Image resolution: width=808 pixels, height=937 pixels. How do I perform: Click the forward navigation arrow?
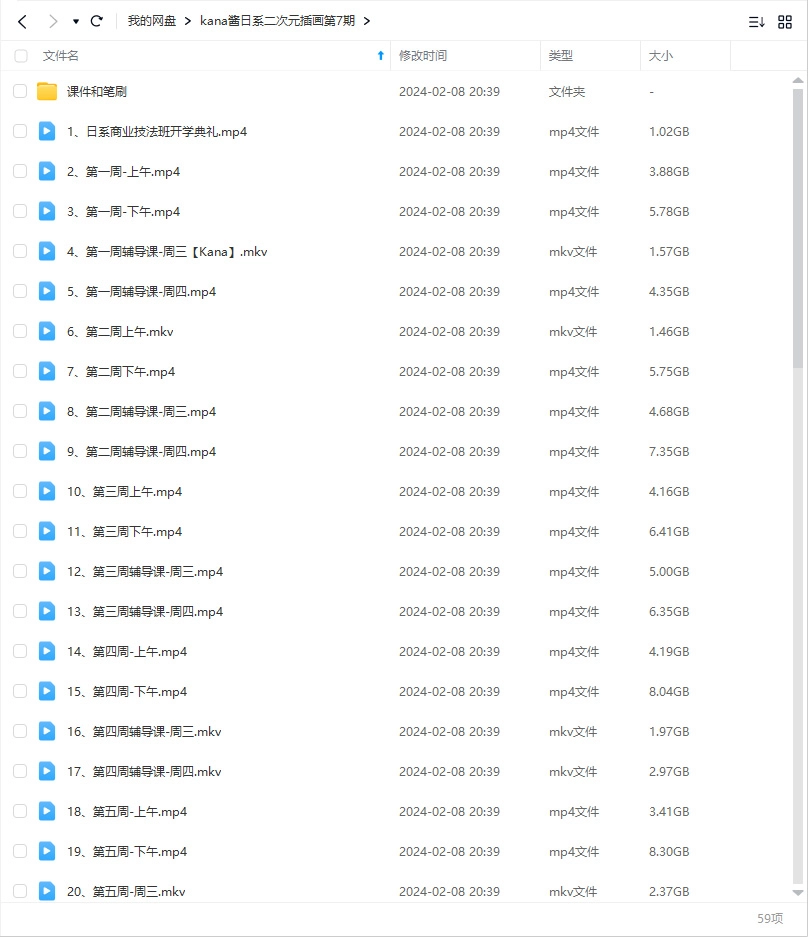(52, 21)
